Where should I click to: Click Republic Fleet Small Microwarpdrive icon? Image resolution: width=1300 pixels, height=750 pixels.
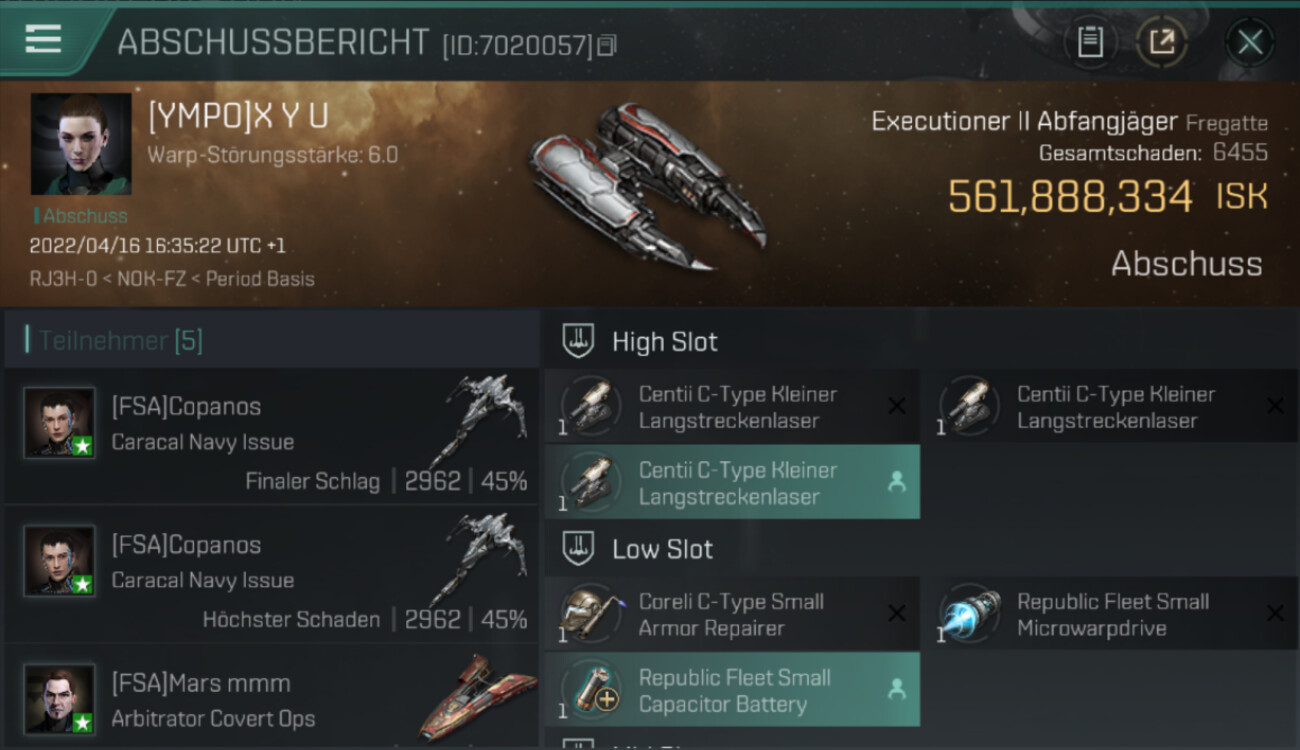970,613
